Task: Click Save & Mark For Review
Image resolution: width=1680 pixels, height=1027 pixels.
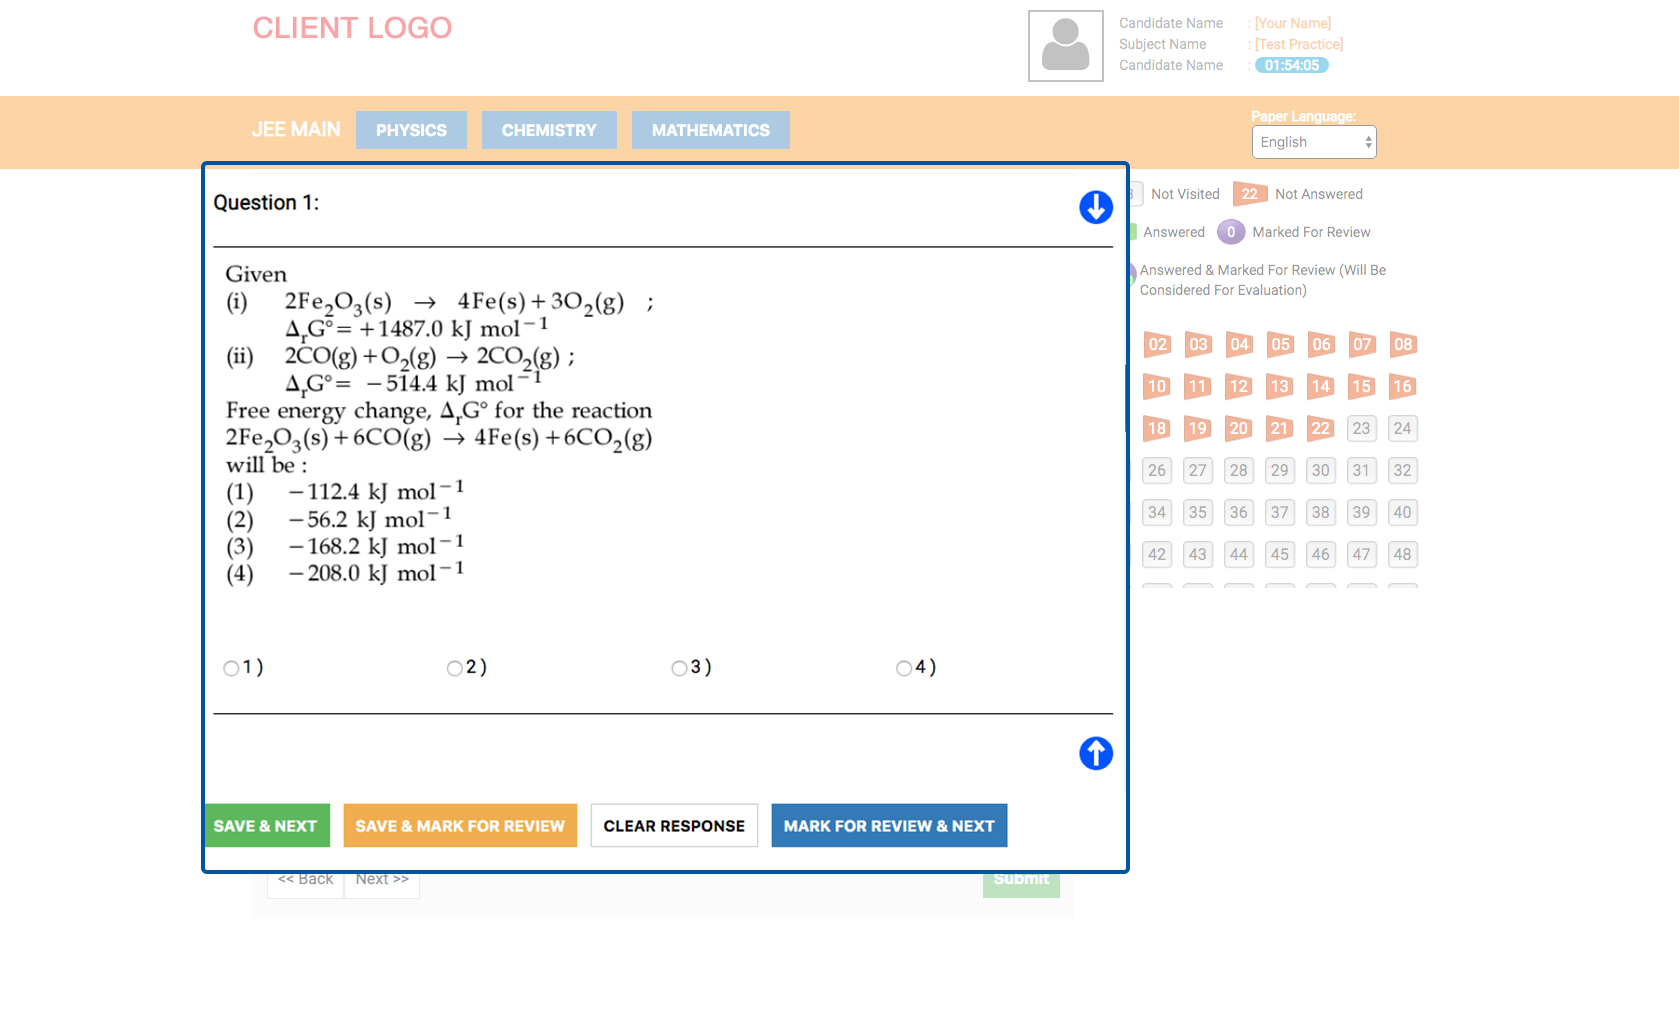Action: 460,826
